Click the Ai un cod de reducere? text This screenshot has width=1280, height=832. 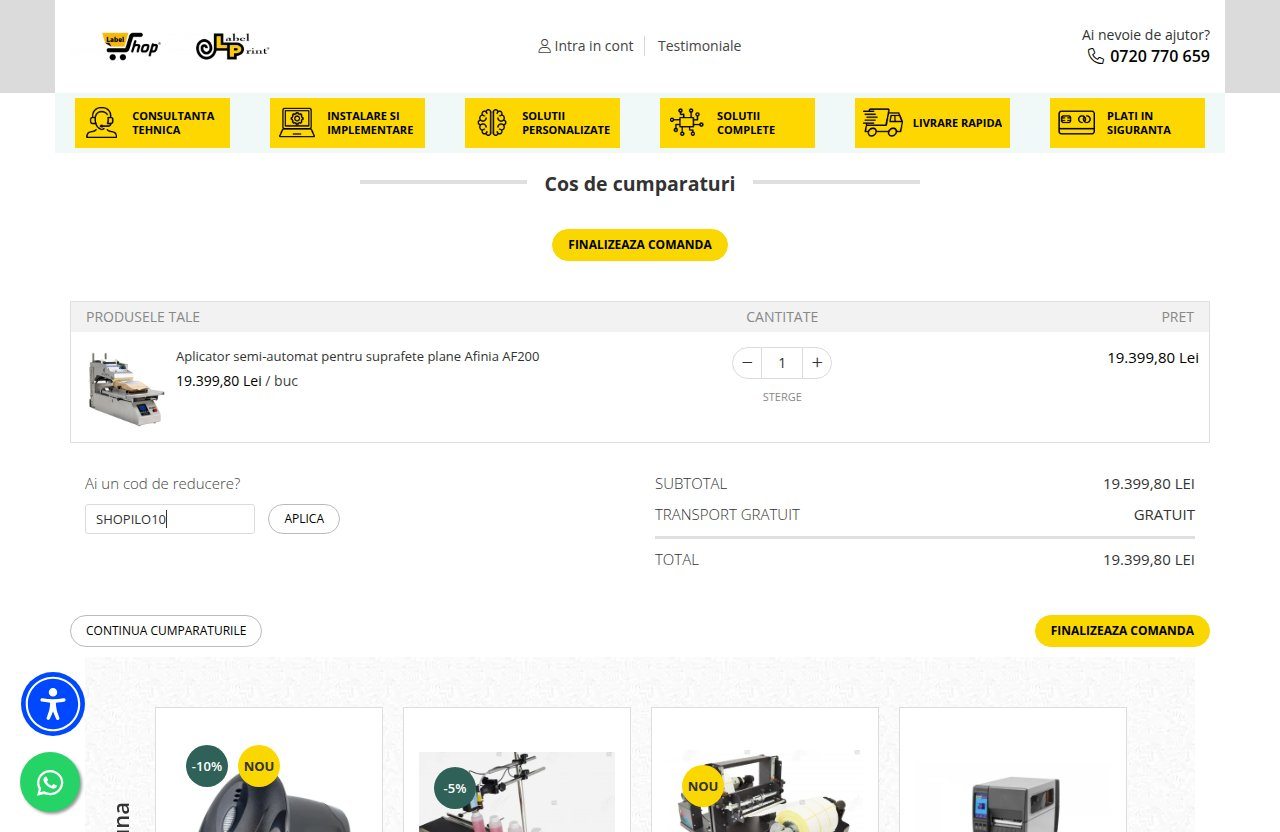point(163,484)
